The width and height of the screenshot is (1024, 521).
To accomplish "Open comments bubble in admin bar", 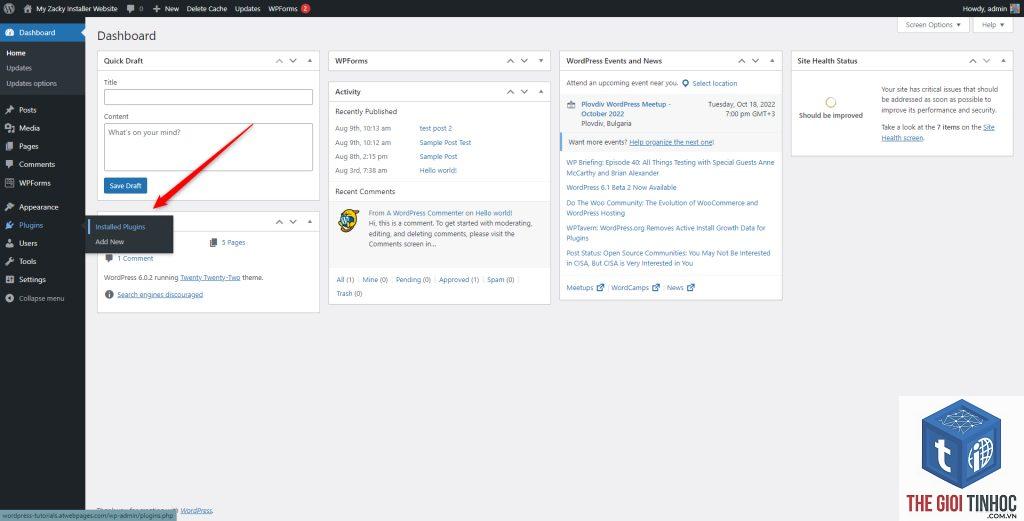I will pyautogui.click(x=135, y=8).
